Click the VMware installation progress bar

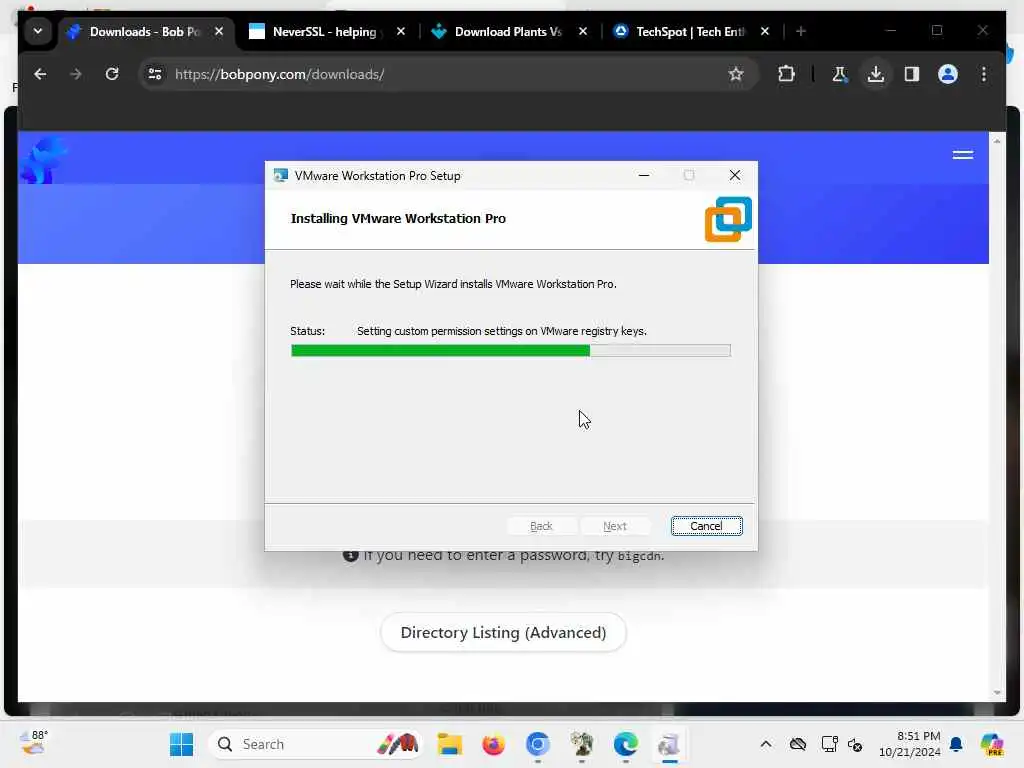[x=511, y=351]
